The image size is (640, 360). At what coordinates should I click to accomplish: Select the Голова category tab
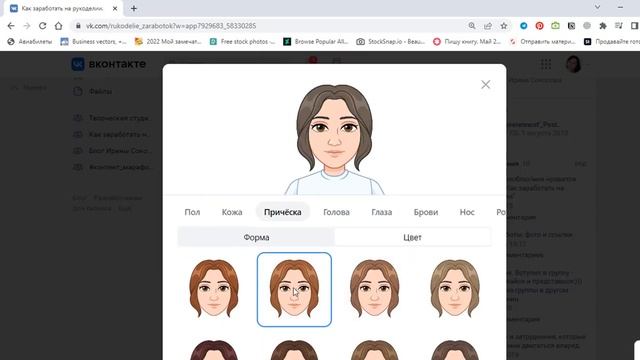pos(336,212)
